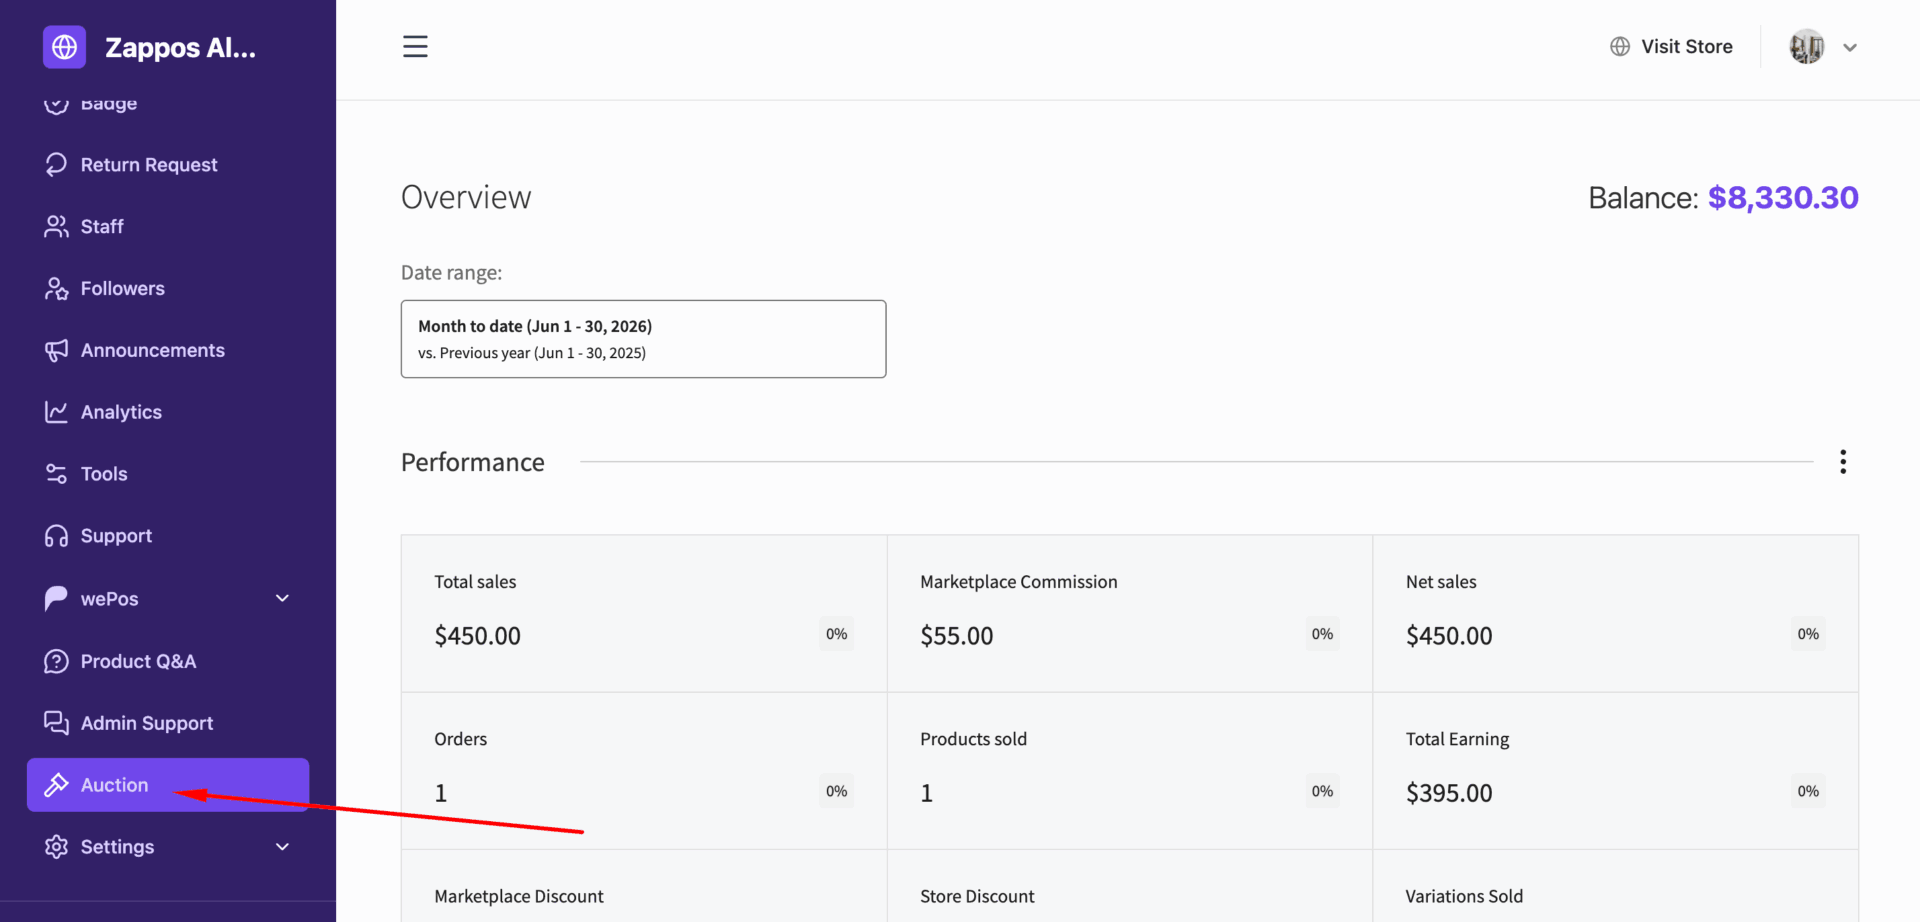Click the wePos logo icon
Viewport: 1920px width, 922px height.
pos(56,598)
